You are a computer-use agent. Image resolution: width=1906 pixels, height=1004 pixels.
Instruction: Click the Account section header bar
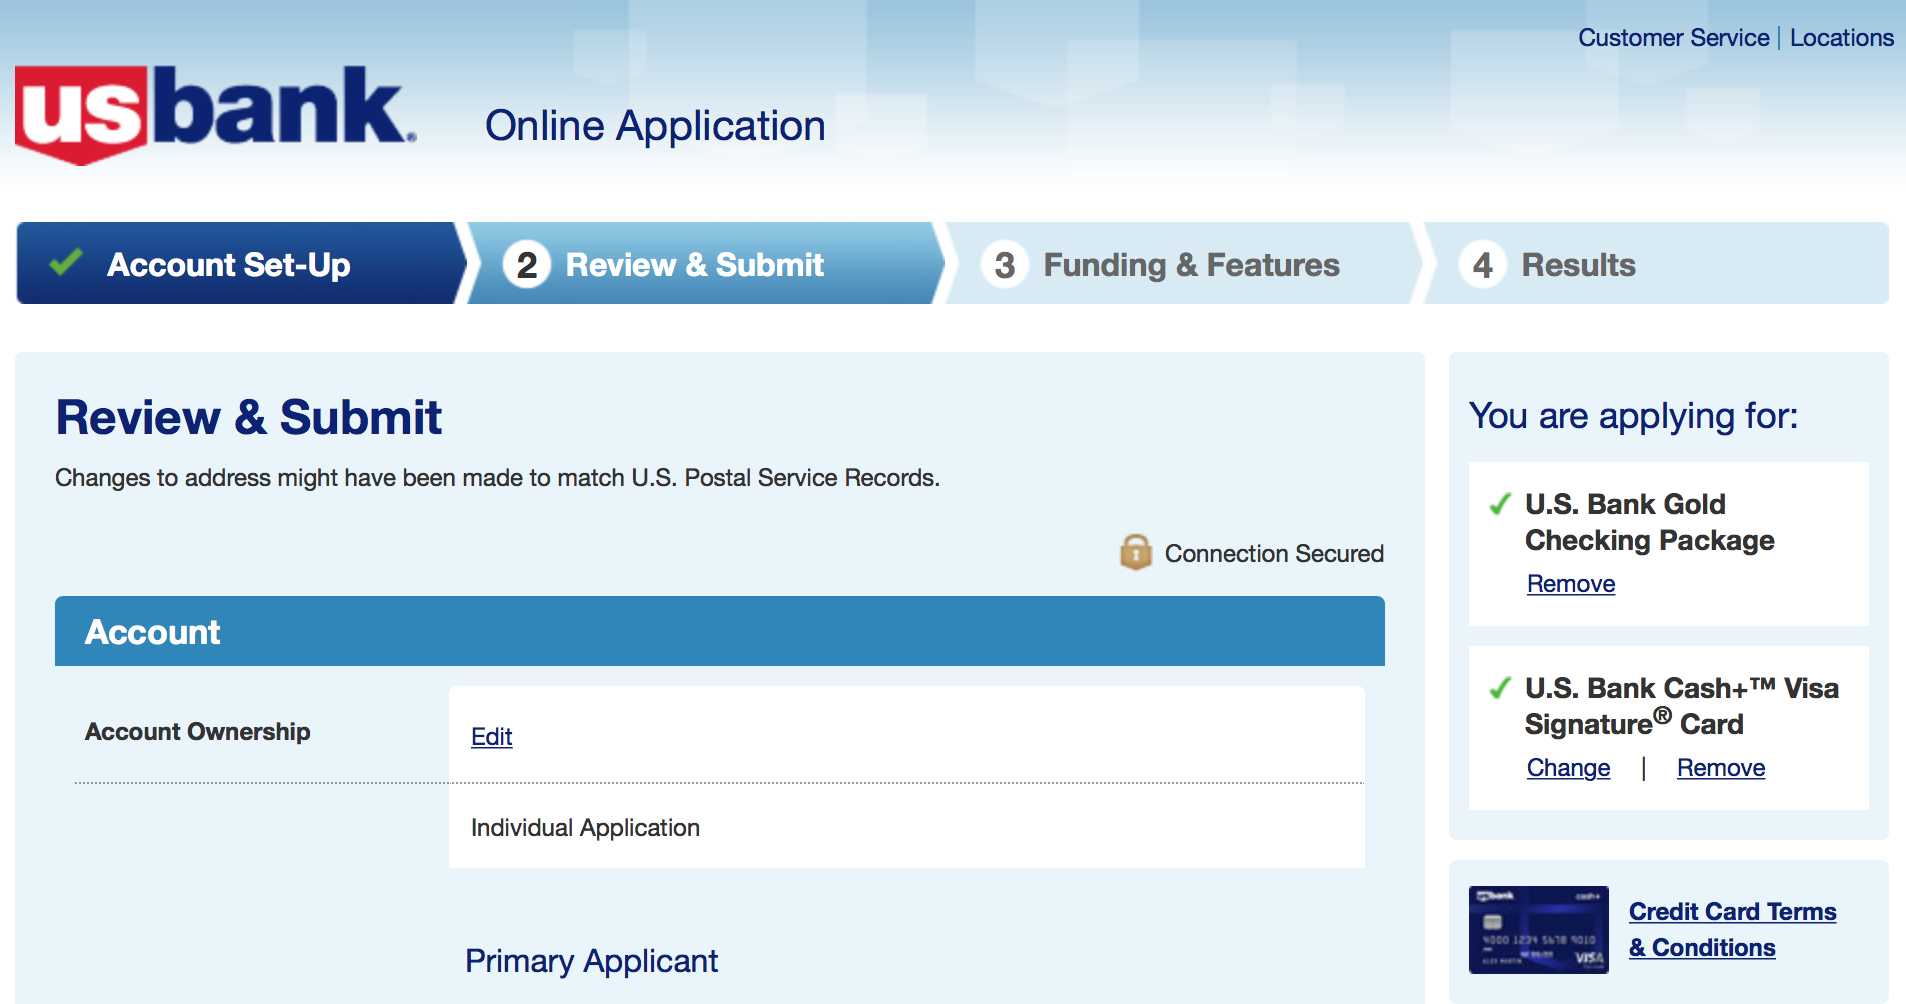coord(720,631)
